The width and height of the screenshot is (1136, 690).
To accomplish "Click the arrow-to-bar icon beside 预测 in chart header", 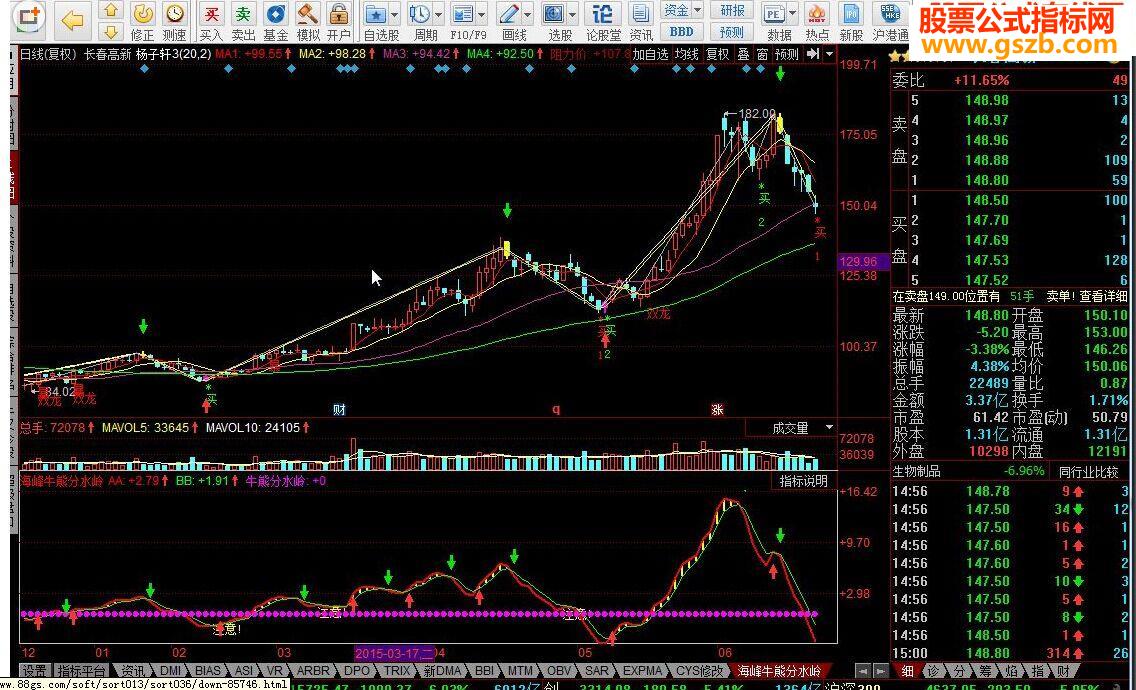I will point(813,54).
